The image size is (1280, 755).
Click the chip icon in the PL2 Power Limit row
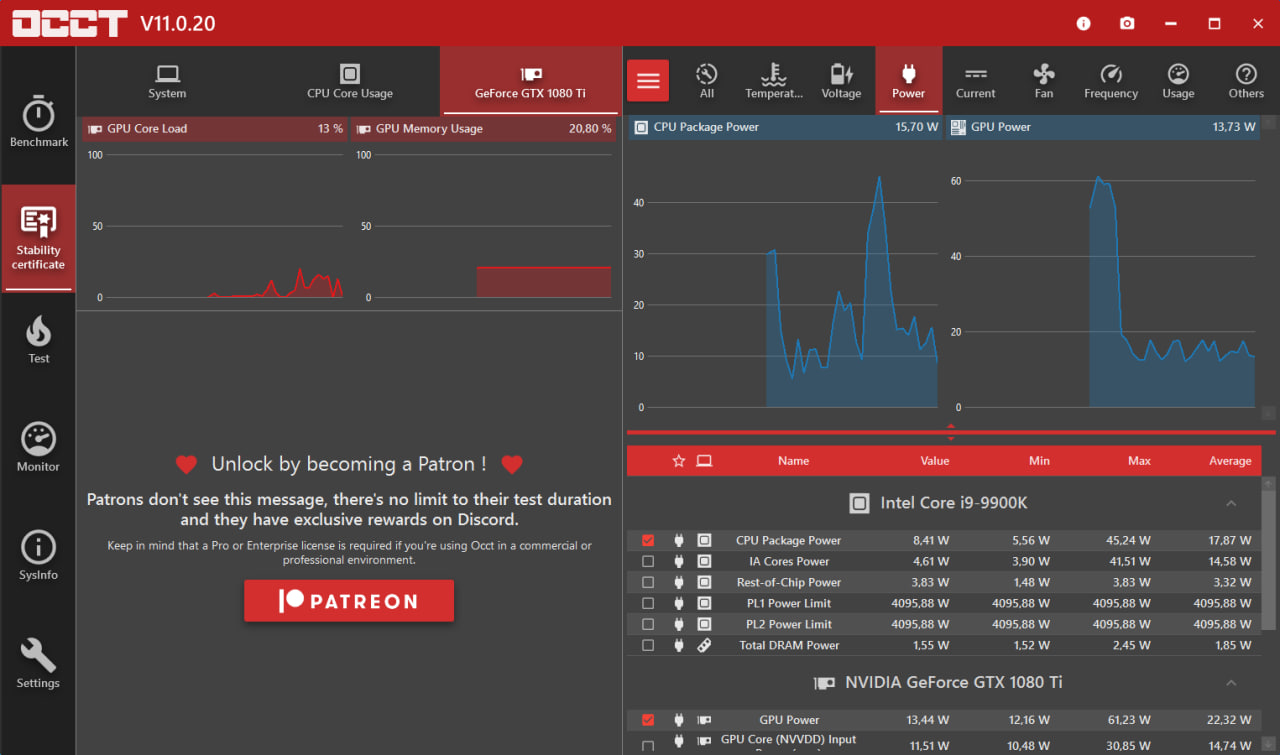point(704,624)
